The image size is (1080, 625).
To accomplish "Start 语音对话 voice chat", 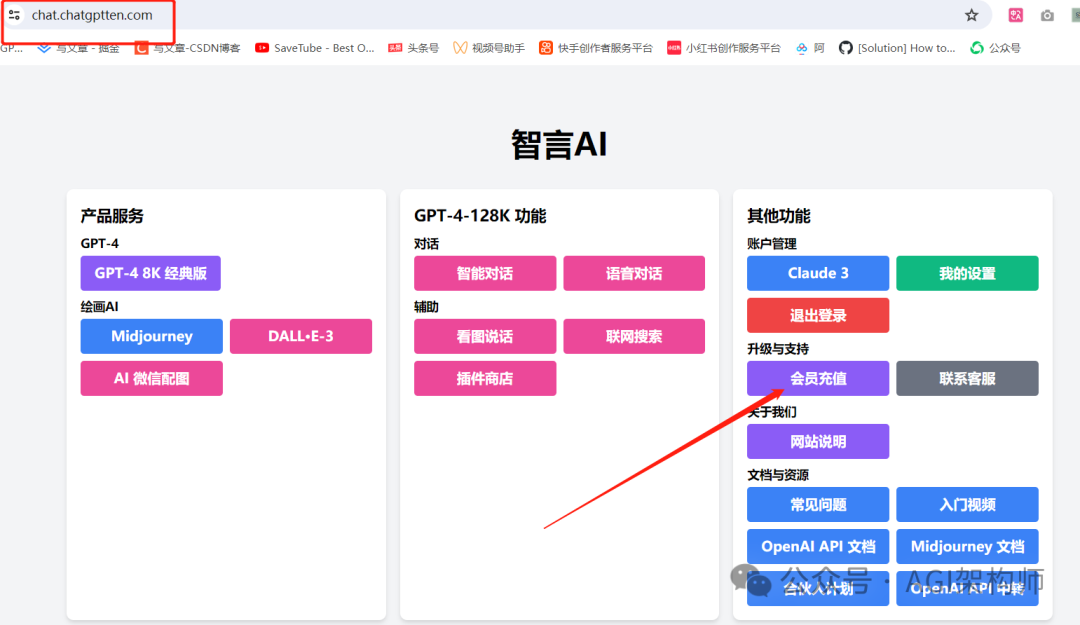I will pos(634,273).
